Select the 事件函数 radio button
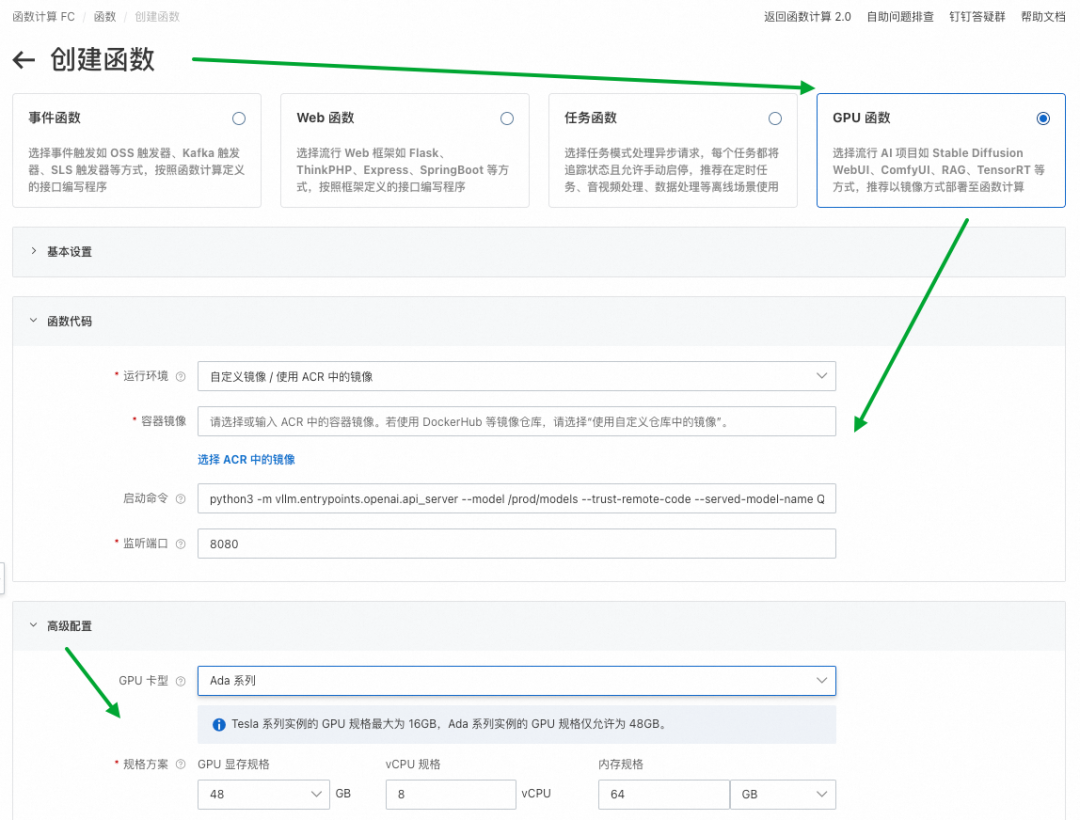The height and width of the screenshot is (820, 1080). 238,118
